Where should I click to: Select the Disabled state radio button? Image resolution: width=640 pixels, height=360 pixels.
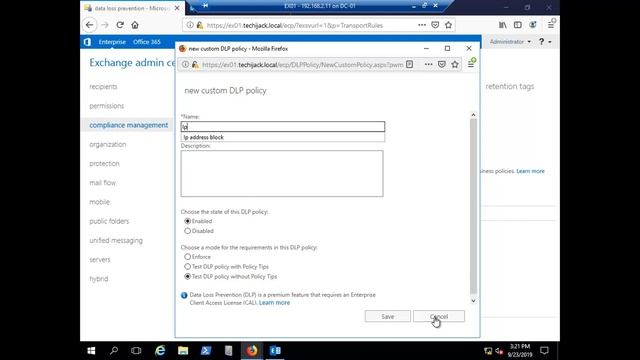tap(188, 231)
